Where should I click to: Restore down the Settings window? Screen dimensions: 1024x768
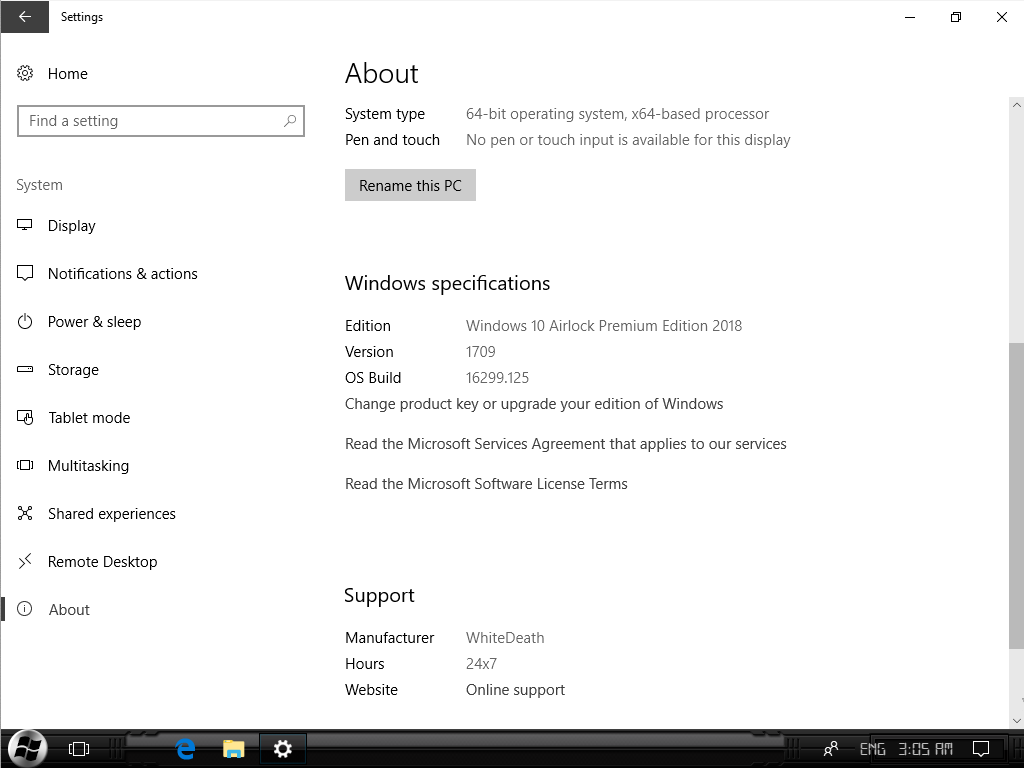pyautogui.click(x=956, y=17)
